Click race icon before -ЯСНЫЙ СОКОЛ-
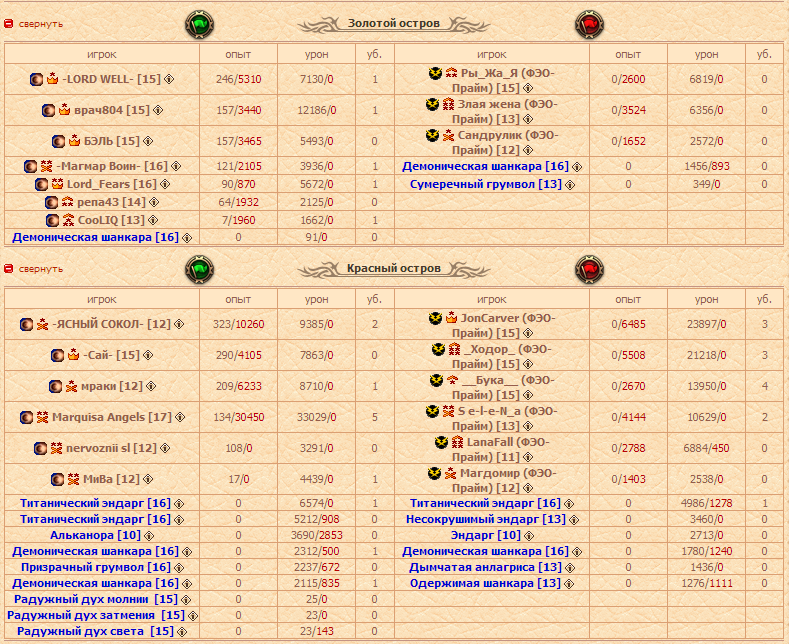This screenshot has width=789, height=644. point(27,325)
